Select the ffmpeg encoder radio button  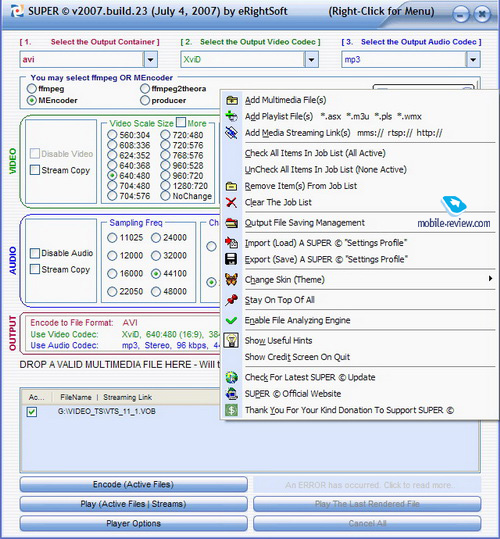(32, 89)
